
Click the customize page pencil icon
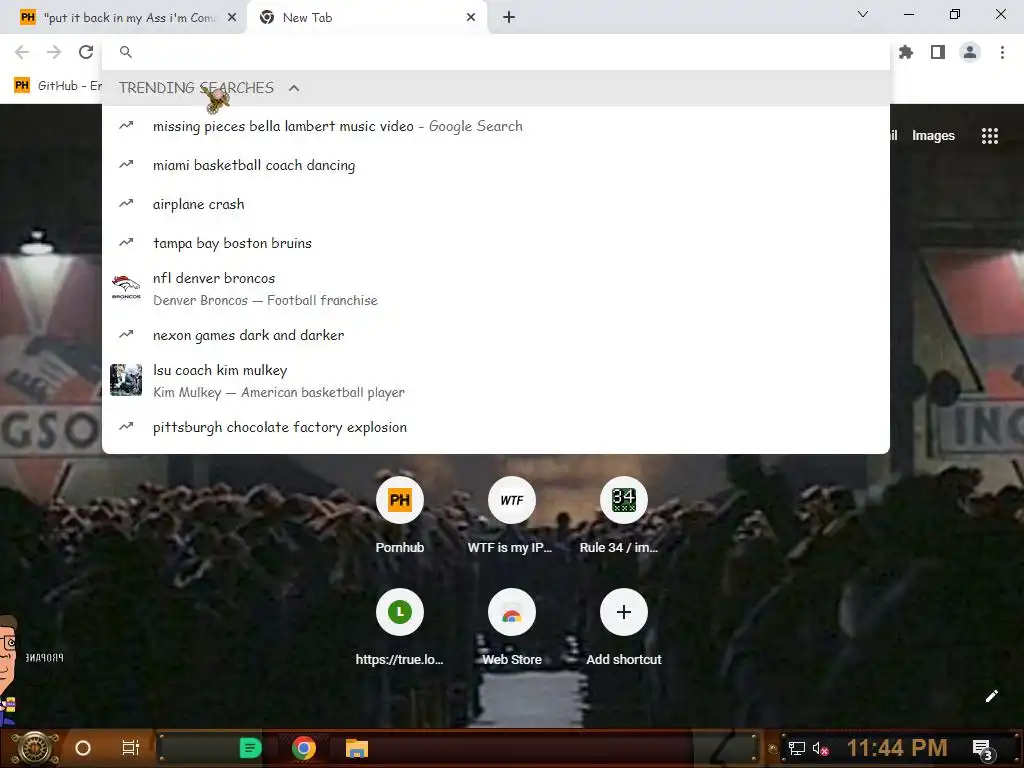[991, 696]
